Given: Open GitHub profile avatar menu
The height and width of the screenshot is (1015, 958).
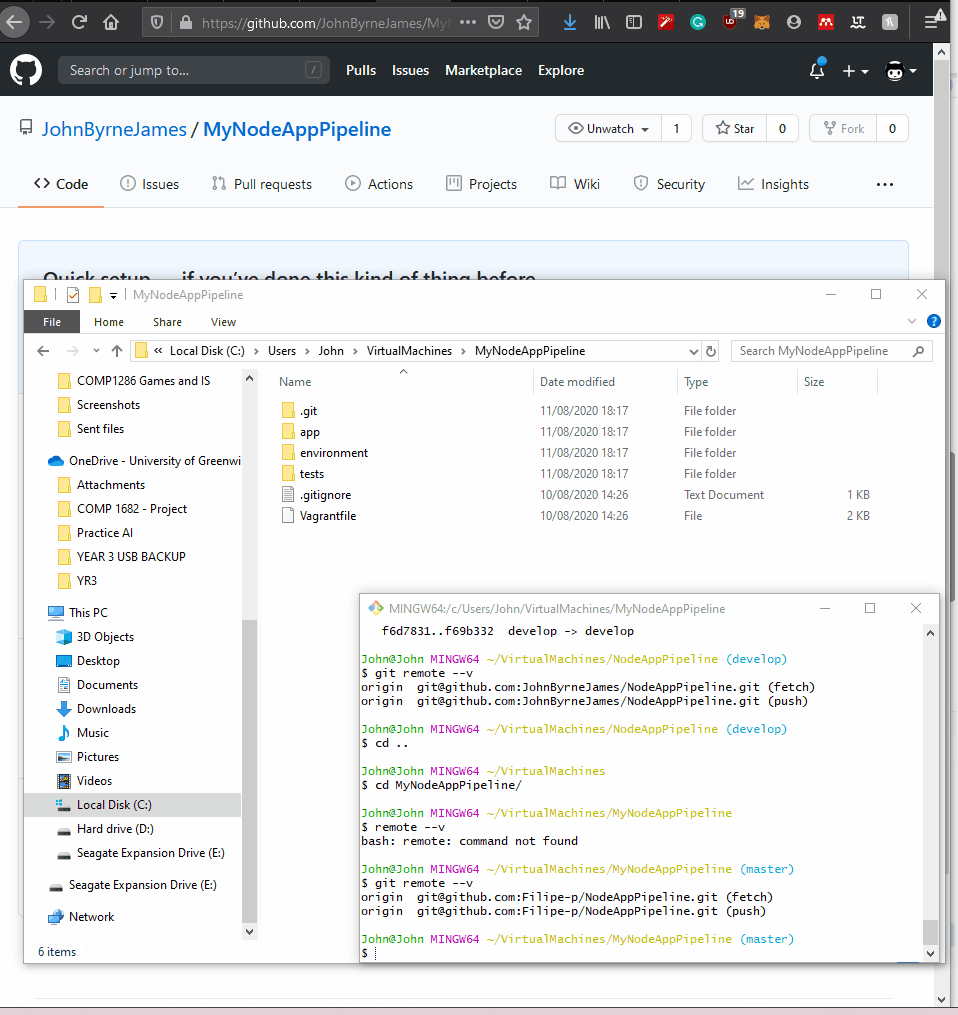Looking at the screenshot, I should click(900, 71).
